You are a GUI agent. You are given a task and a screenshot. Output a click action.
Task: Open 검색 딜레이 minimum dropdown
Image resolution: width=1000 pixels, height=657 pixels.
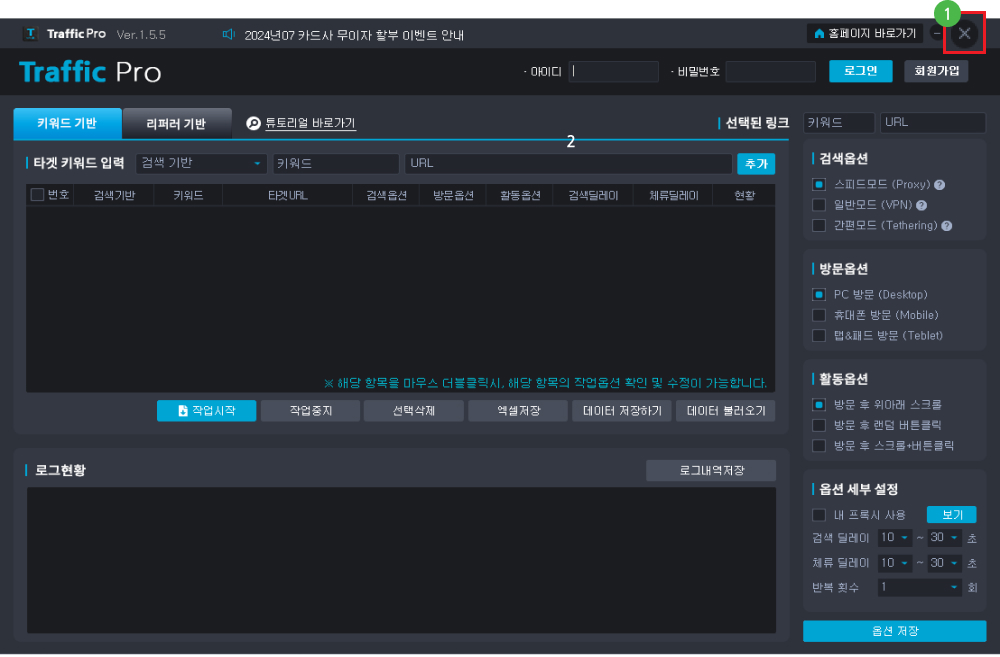(895, 538)
